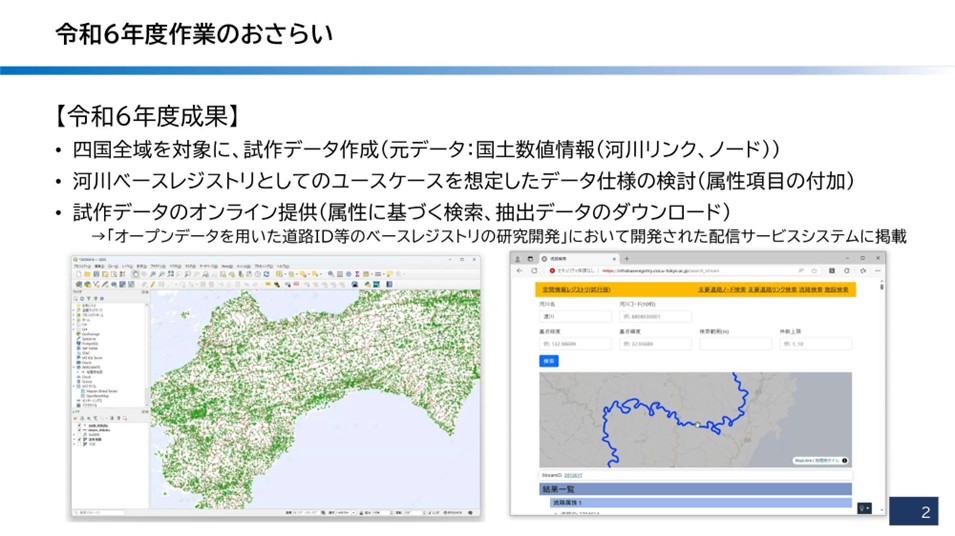Image resolution: width=955 pixels, height=536 pixels.
Task: Click the blue 検索 search button
Action: pyautogui.click(x=549, y=361)
